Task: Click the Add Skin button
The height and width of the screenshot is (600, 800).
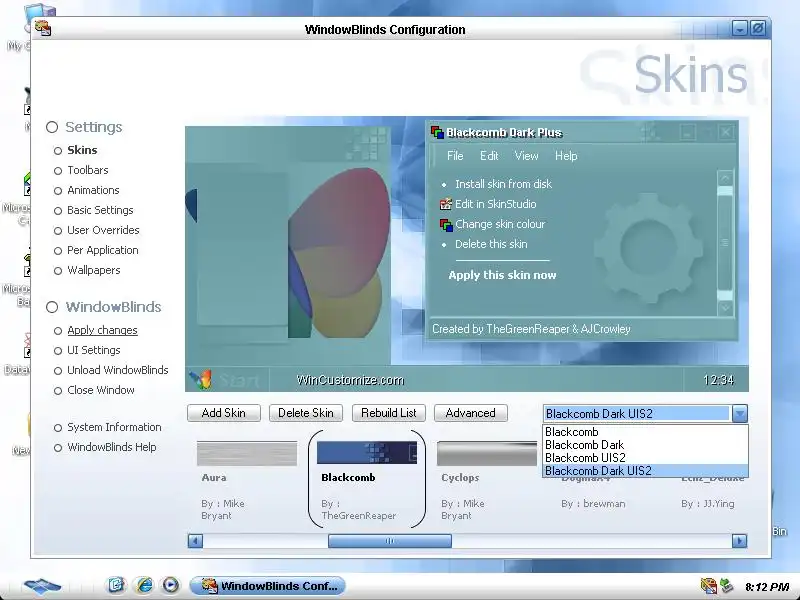Action: 223,413
